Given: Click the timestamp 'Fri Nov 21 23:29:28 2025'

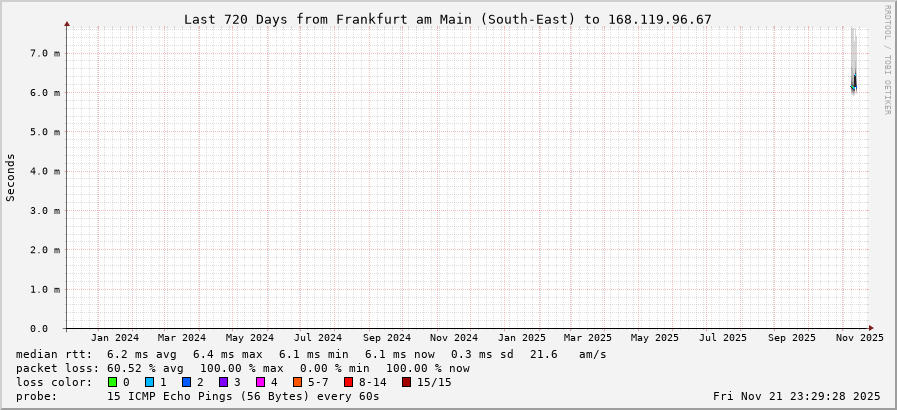Looking at the screenshot, I should pyautogui.click(x=798, y=396).
